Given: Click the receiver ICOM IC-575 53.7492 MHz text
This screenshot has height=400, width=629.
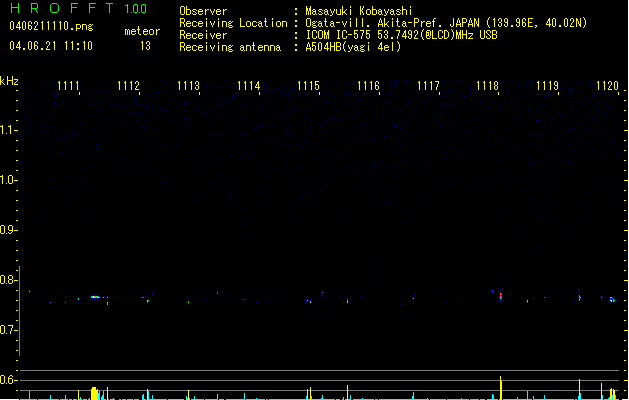Looking at the screenshot, I should [402, 35].
